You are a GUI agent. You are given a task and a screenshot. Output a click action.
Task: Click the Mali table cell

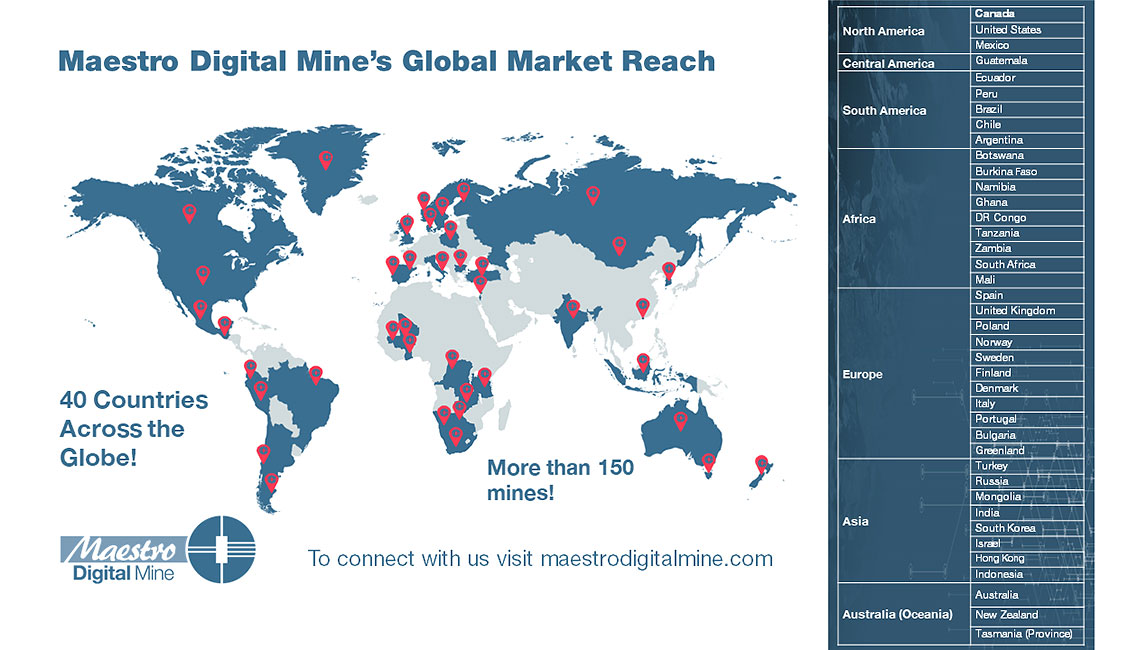pos(1027,280)
